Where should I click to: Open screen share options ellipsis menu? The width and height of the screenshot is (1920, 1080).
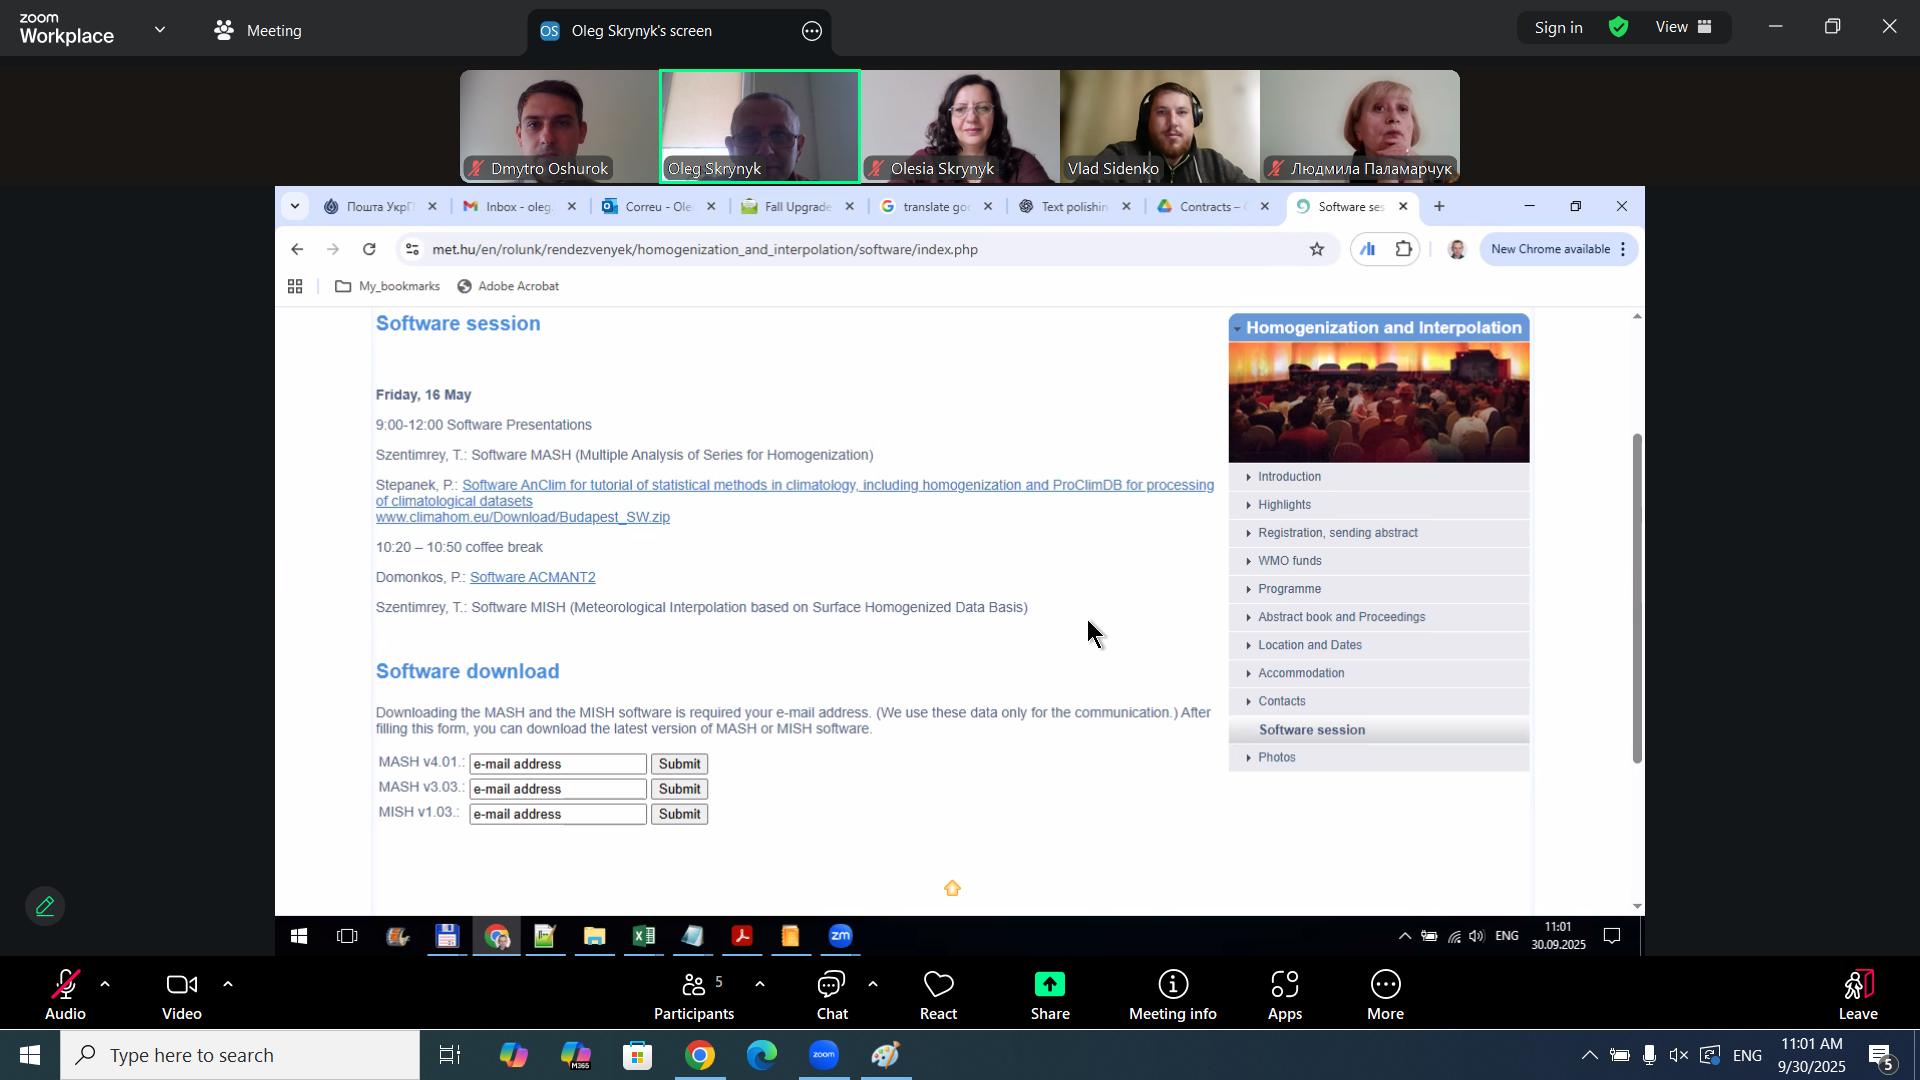tap(812, 31)
